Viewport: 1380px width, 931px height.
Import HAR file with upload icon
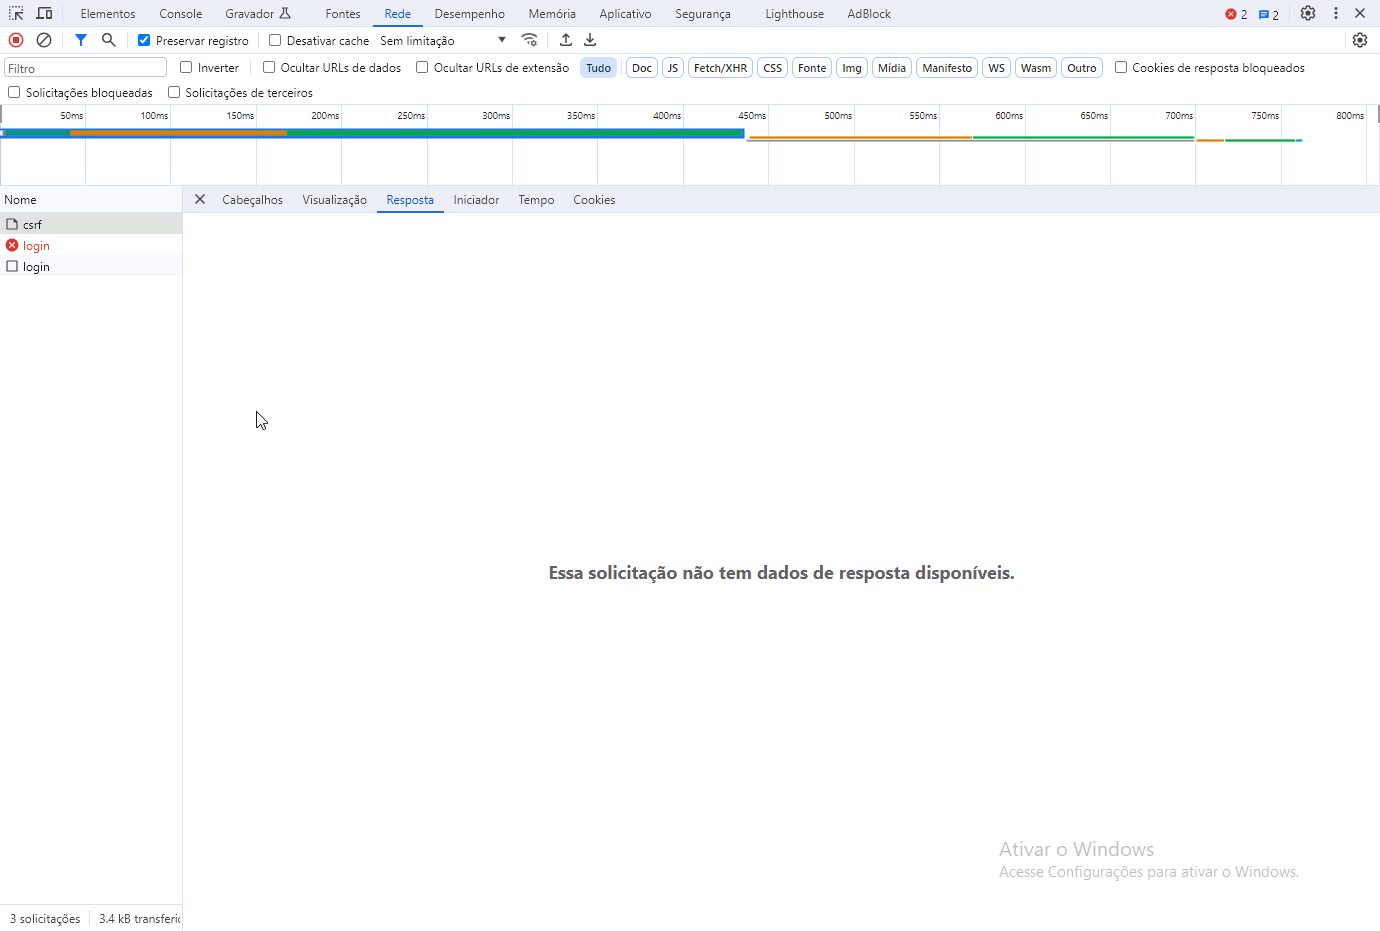point(566,40)
